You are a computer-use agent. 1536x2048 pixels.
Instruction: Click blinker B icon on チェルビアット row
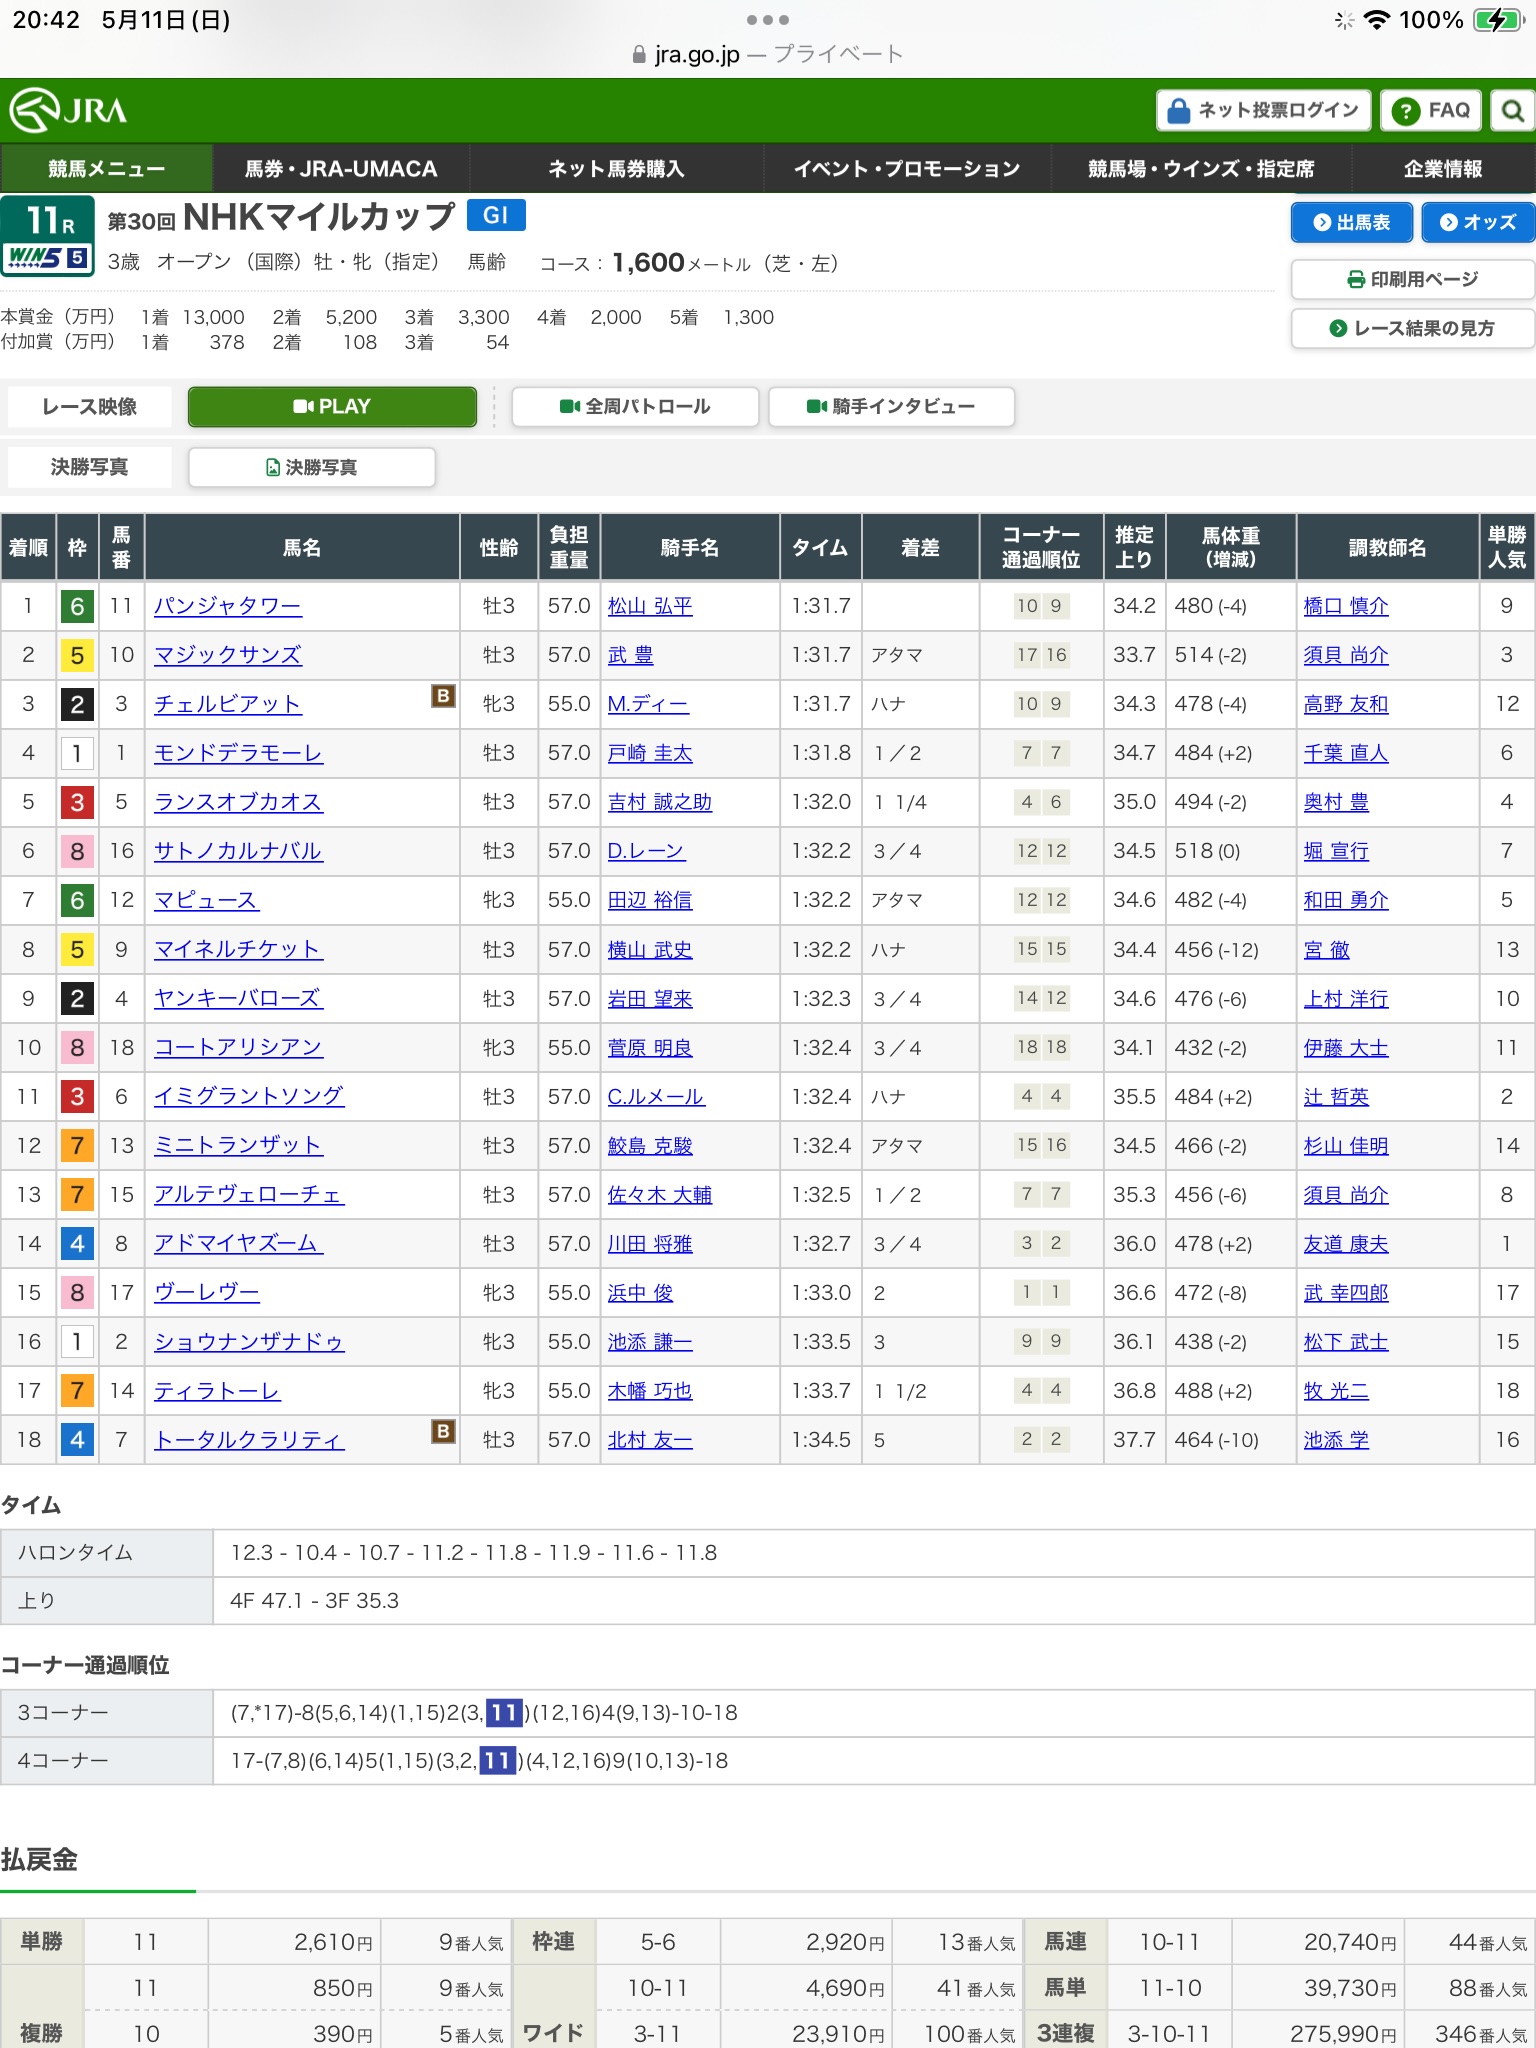443,696
